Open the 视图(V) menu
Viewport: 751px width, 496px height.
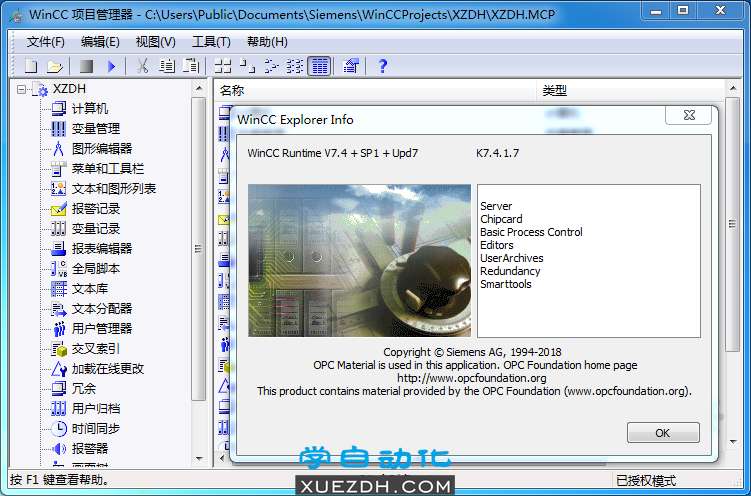[156, 42]
